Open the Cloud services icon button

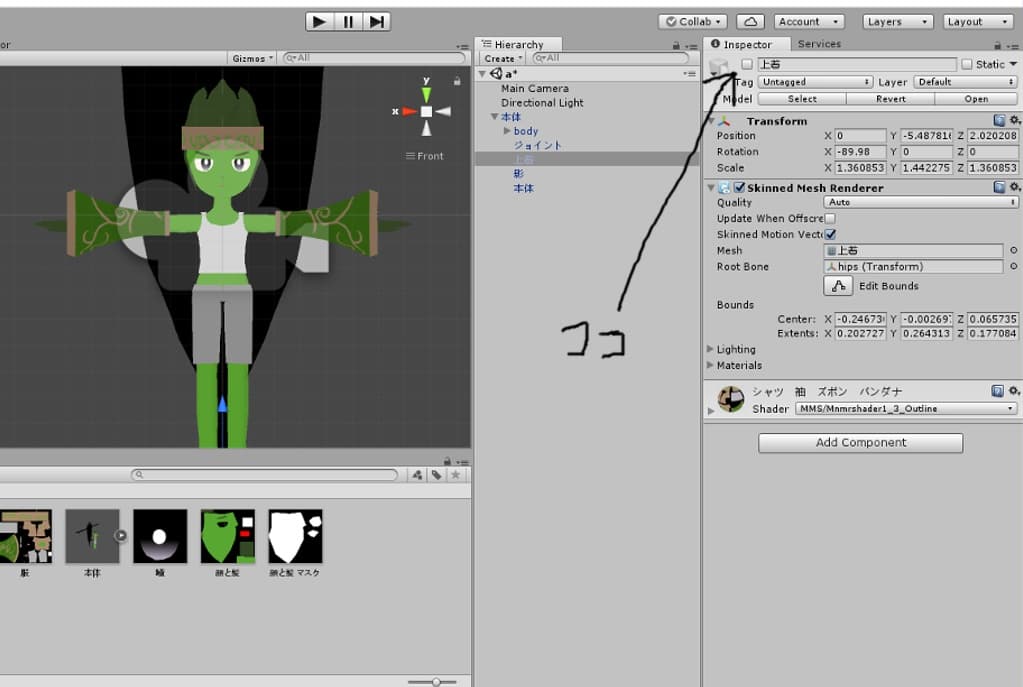(750, 21)
